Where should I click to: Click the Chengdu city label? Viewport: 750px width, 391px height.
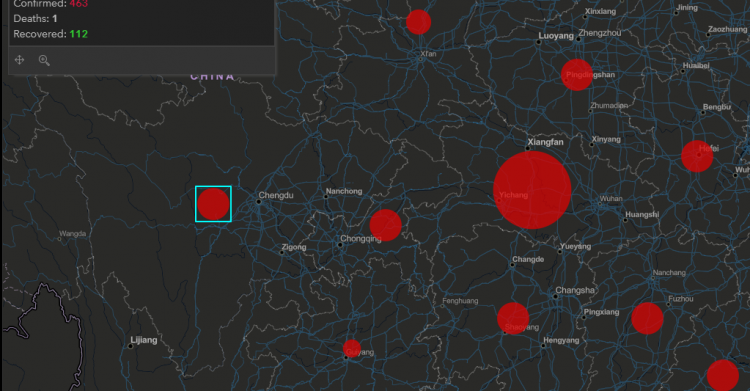click(276, 195)
